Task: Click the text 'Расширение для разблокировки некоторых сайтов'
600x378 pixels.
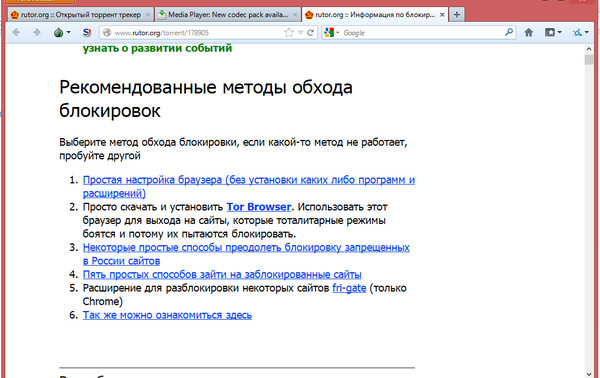Action: [206, 288]
